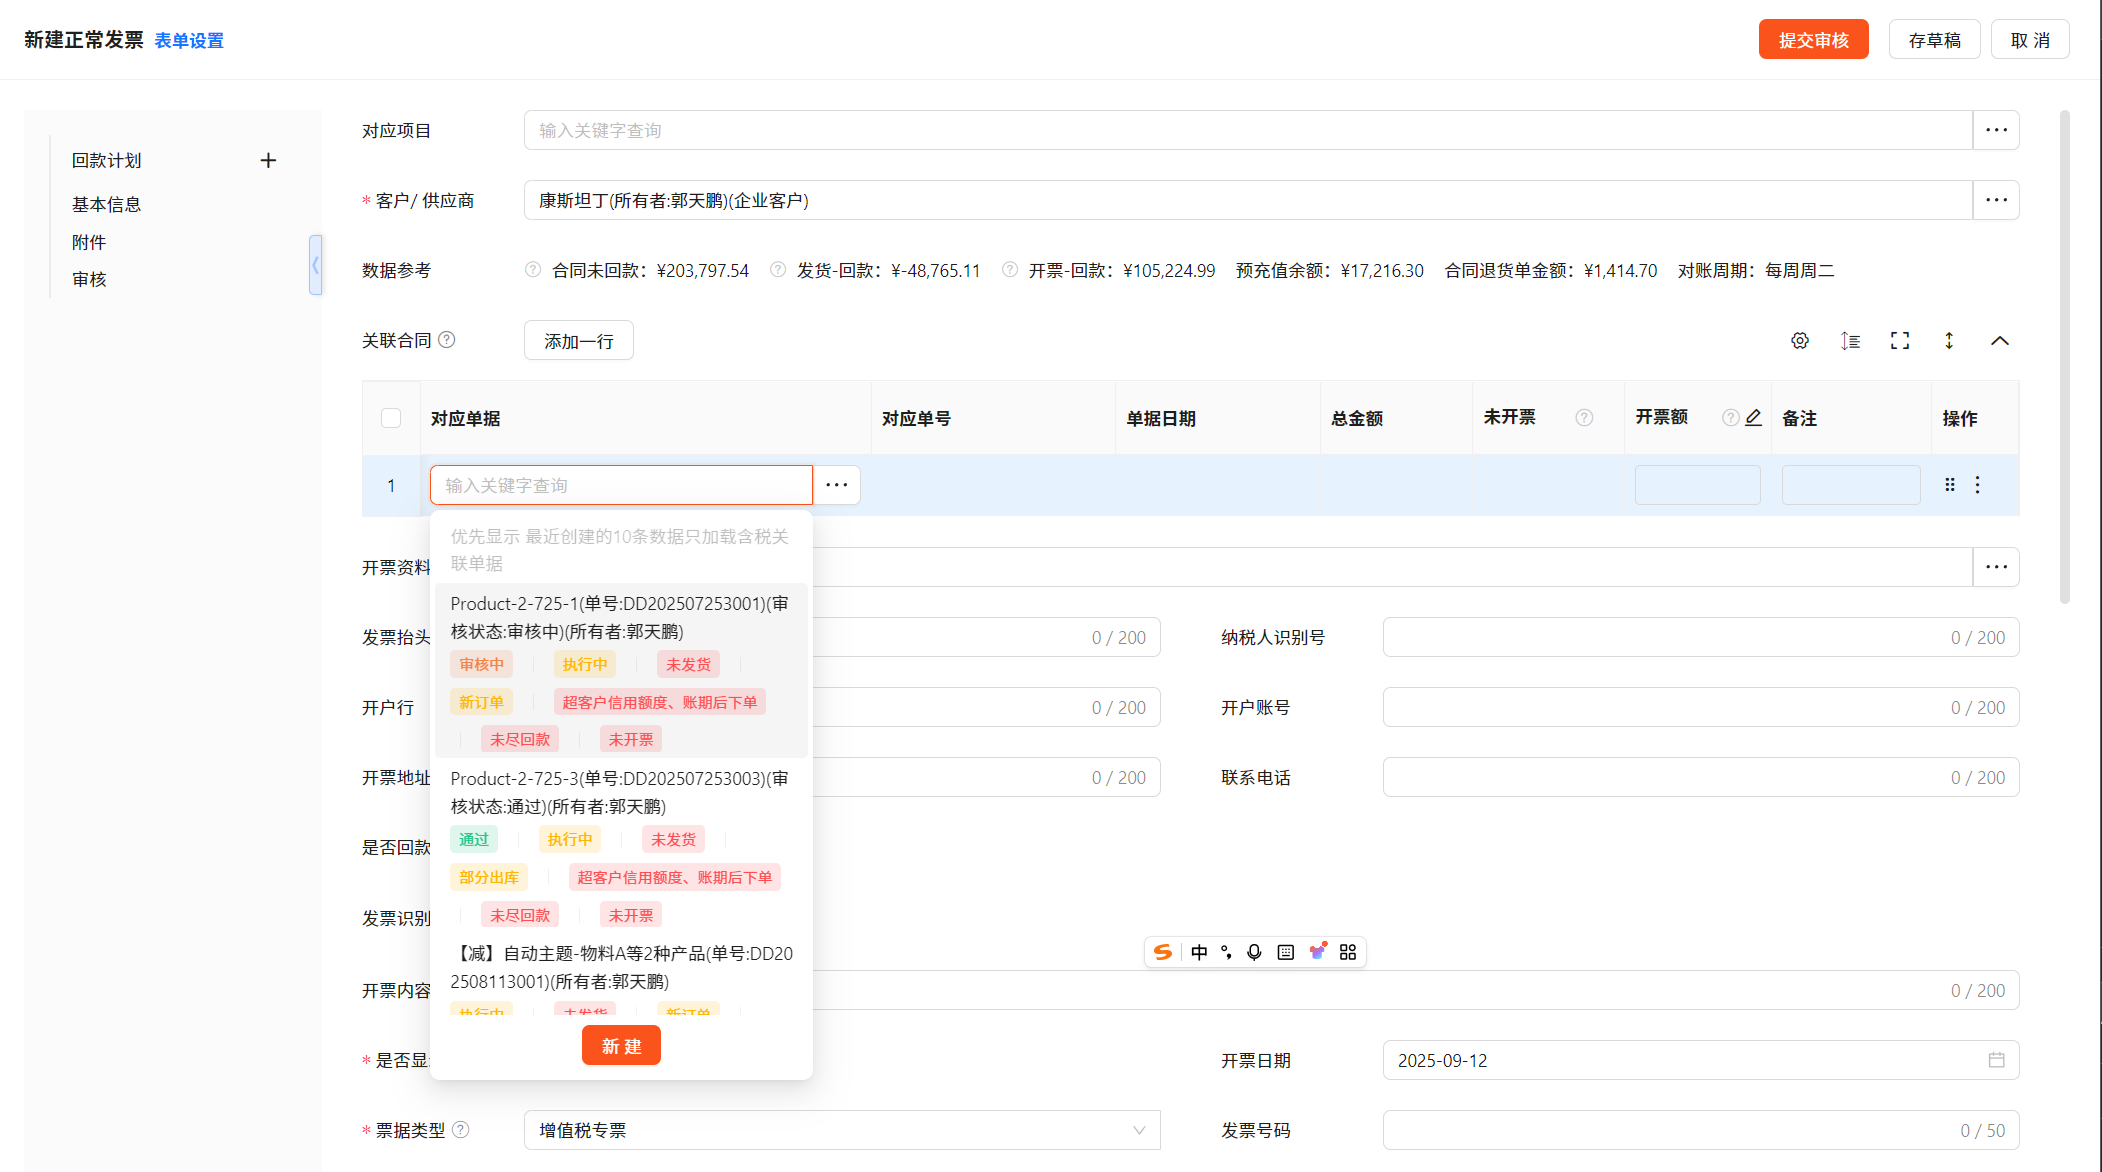Select 基本信息 in the sidebar
Viewport: 2102px width, 1172px height.
tap(106, 205)
